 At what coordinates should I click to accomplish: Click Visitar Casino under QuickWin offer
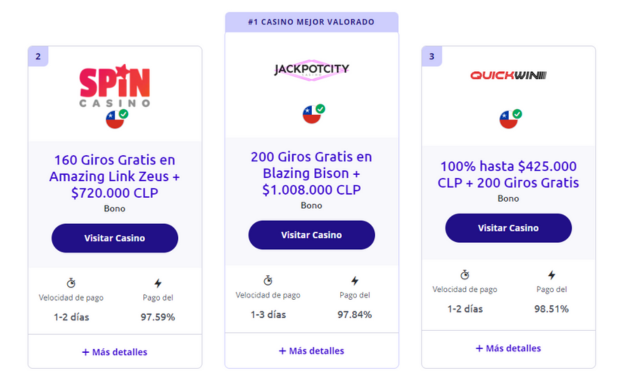[508, 228]
